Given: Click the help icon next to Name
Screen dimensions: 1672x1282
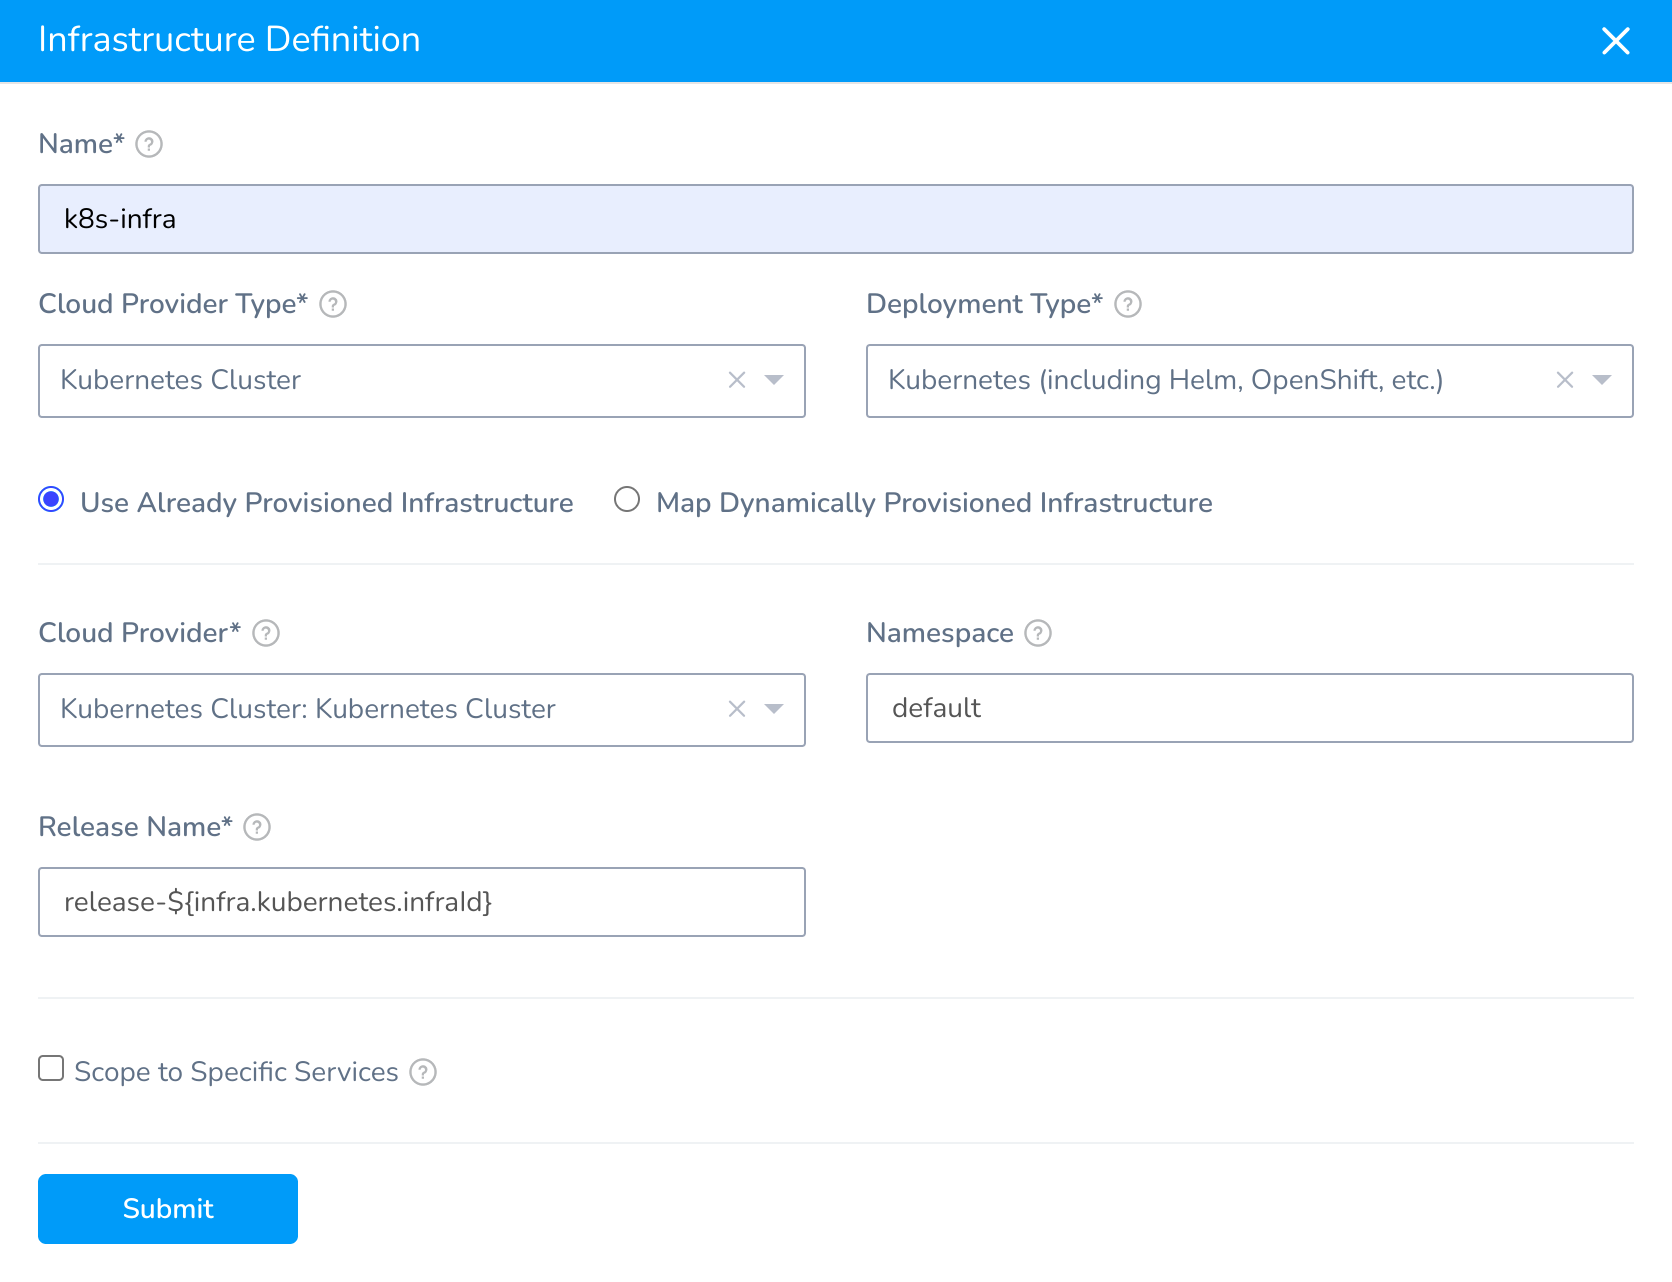Looking at the screenshot, I should (x=149, y=144).
